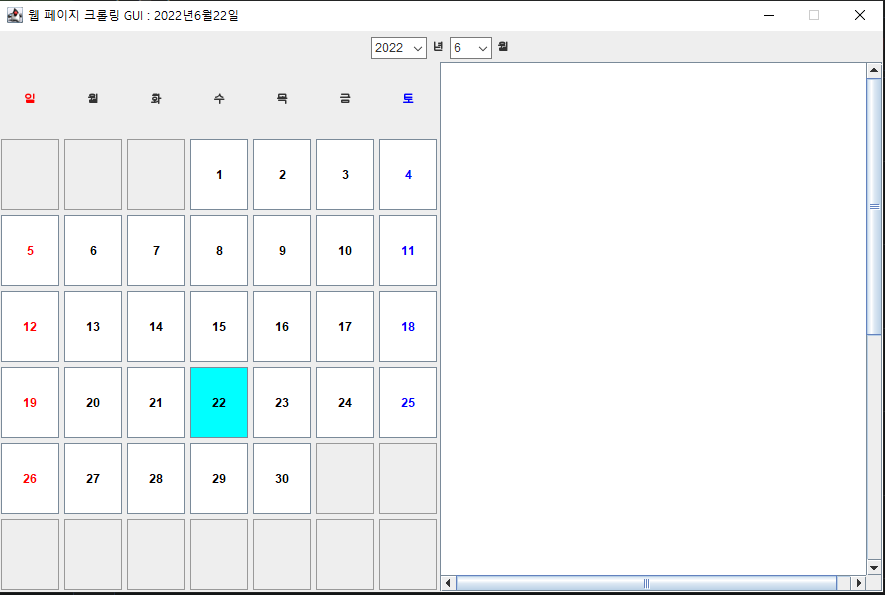Click the Friday header 금

[x=345, y=98]
